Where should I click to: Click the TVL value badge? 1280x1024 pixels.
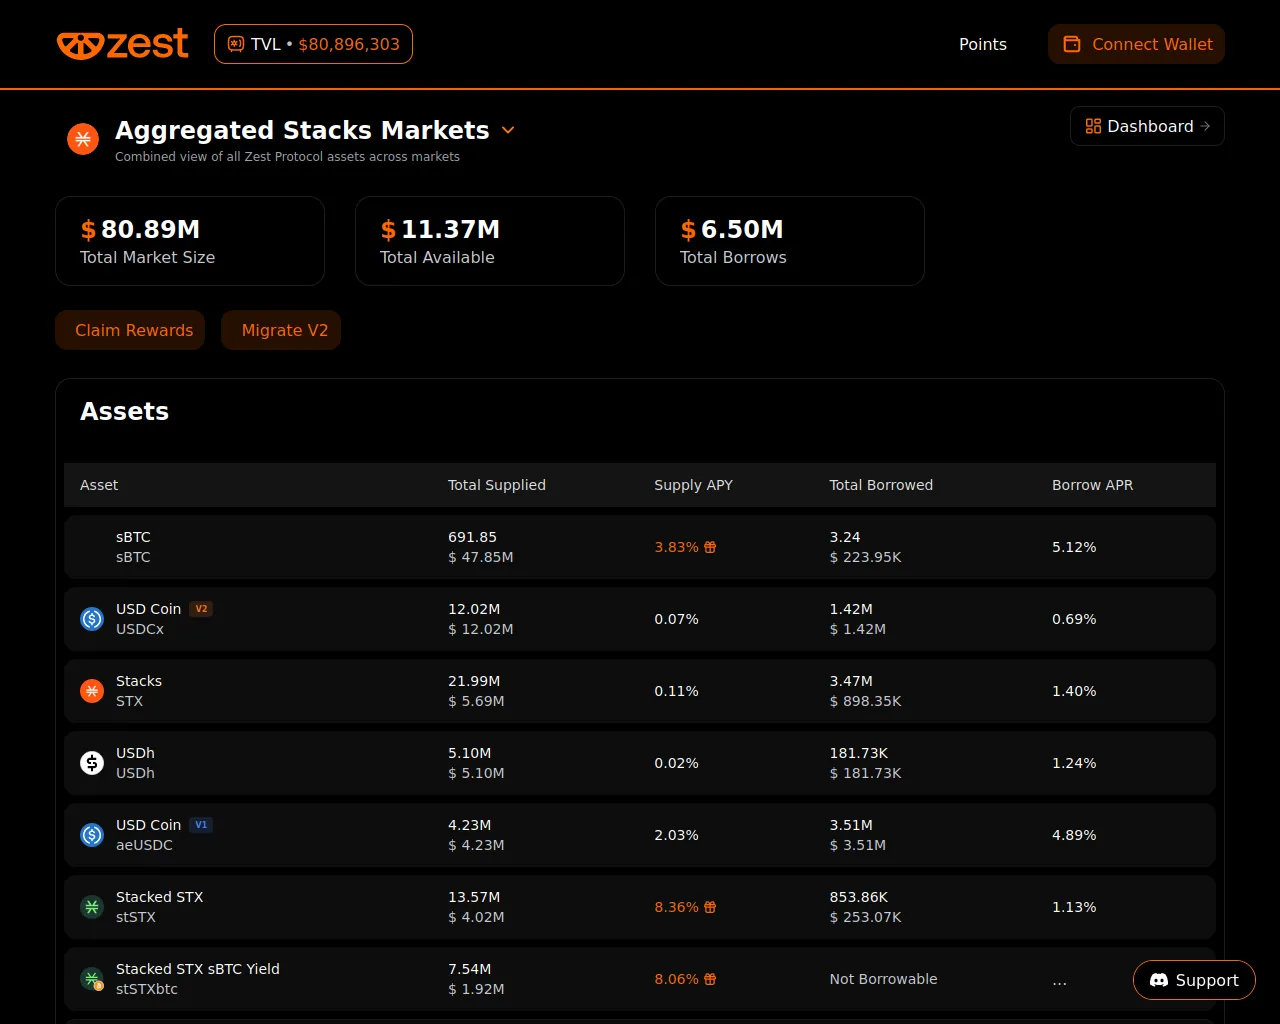coord(313,44)
